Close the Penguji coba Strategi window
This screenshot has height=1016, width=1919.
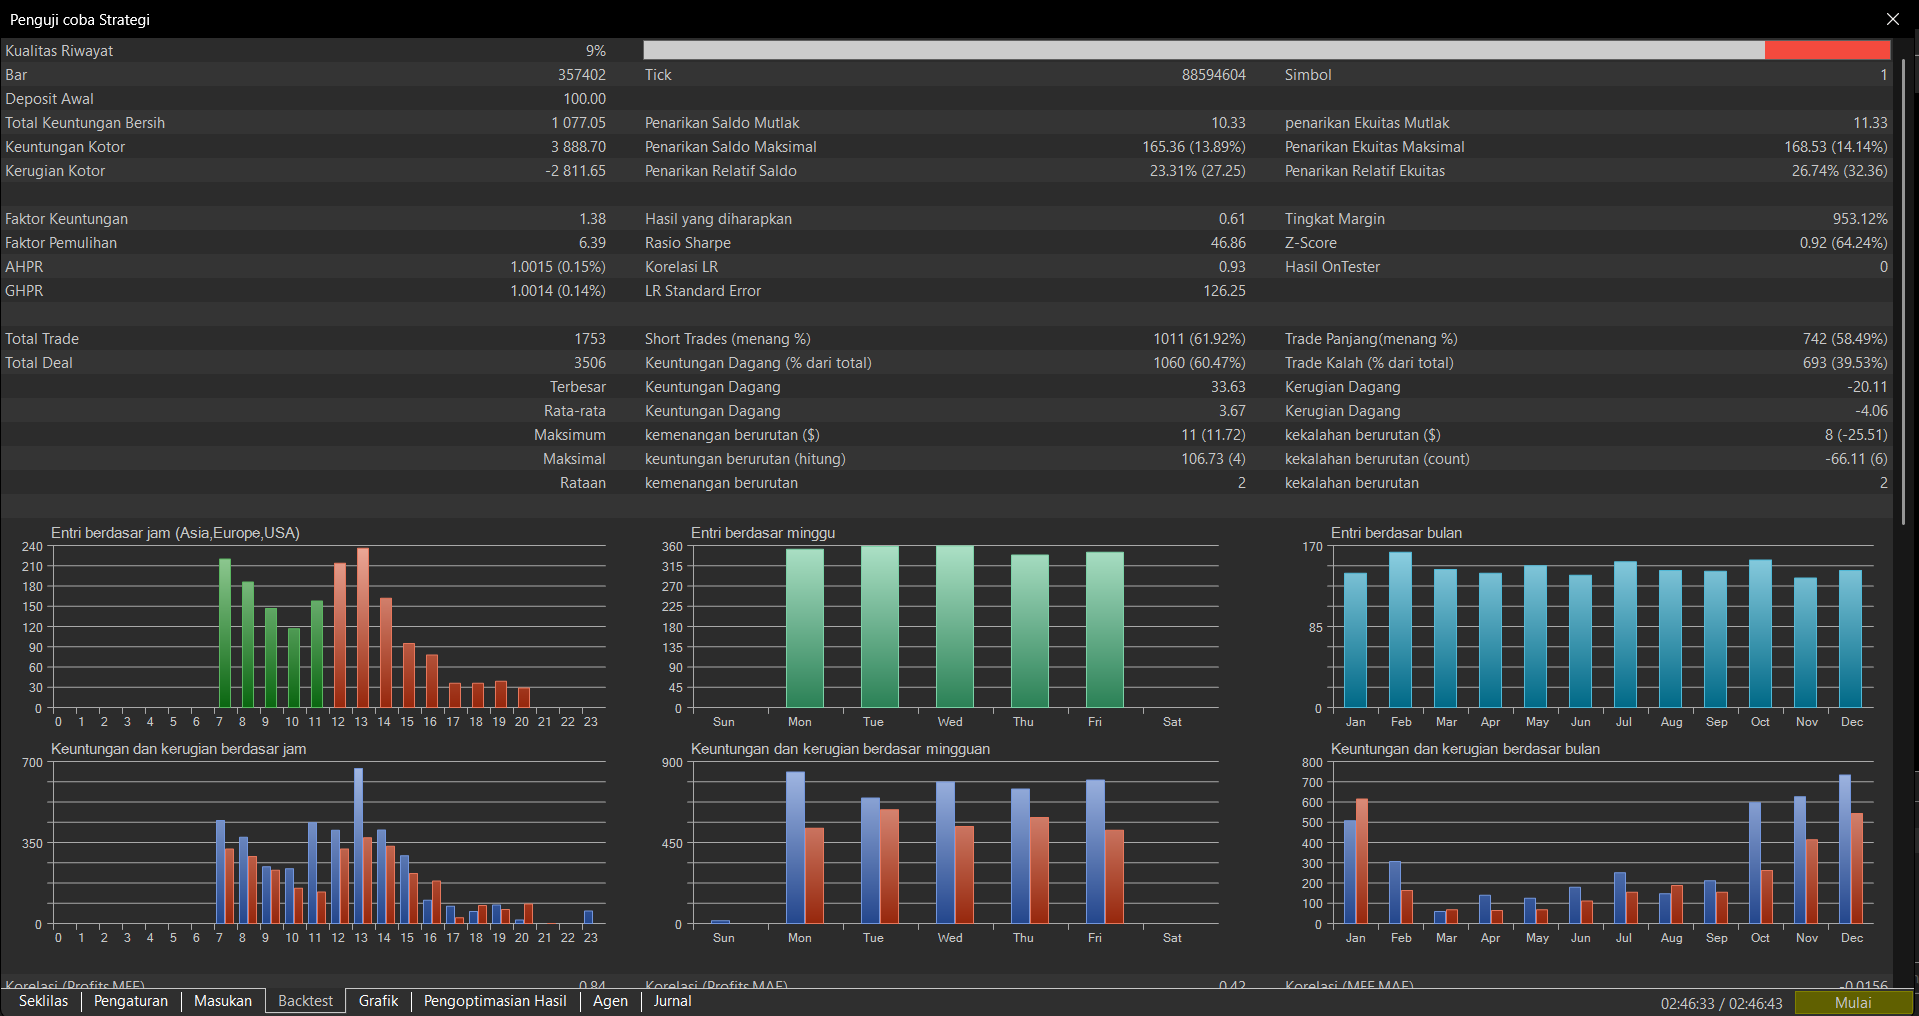pos(1892,19)
